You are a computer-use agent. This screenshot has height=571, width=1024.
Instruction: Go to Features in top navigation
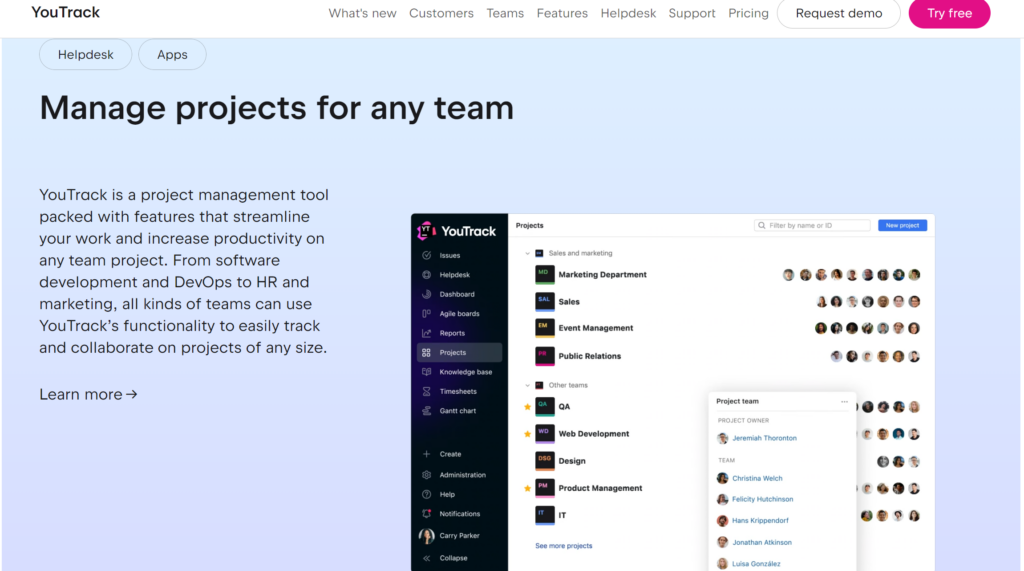pyautogui.click(x=562, y=13)
